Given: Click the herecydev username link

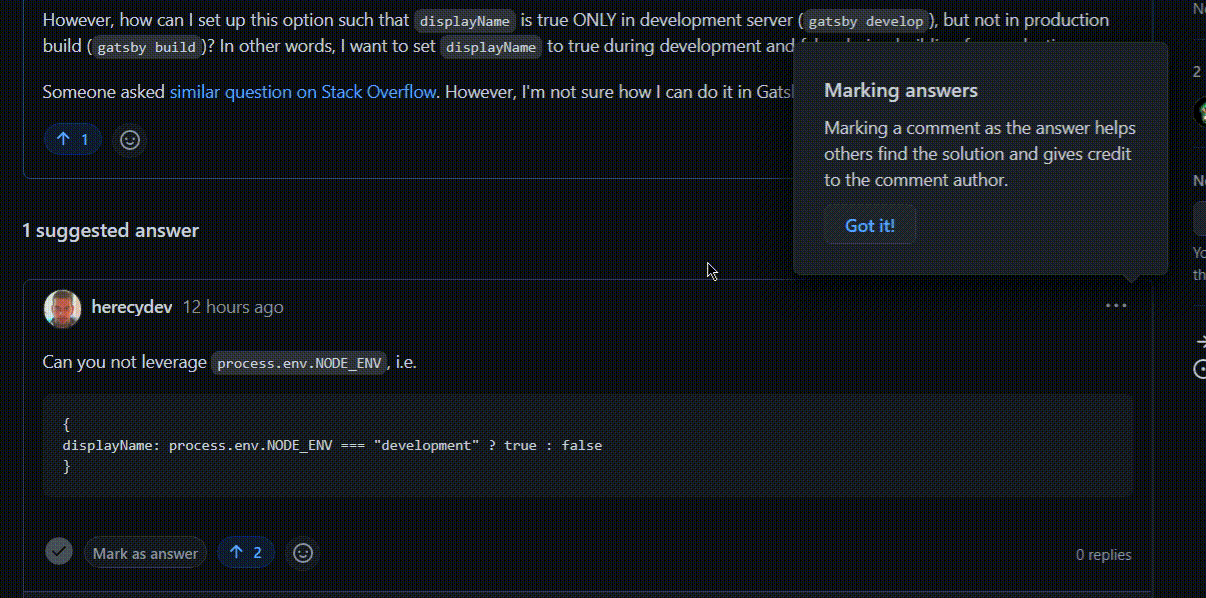Looking at the screenshot, I should tap(131, 307).
